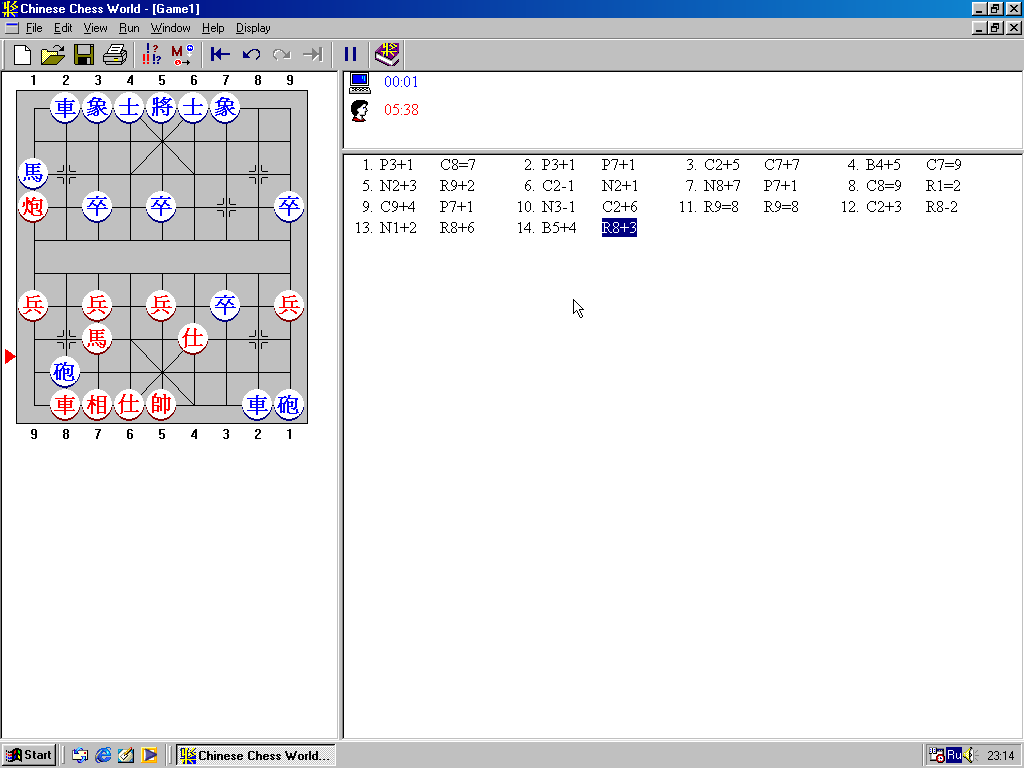Viewport: 1024px width, 768px height.
Task: Select the blue cannon 砲 above the red chariot
Action: [65, 372]
